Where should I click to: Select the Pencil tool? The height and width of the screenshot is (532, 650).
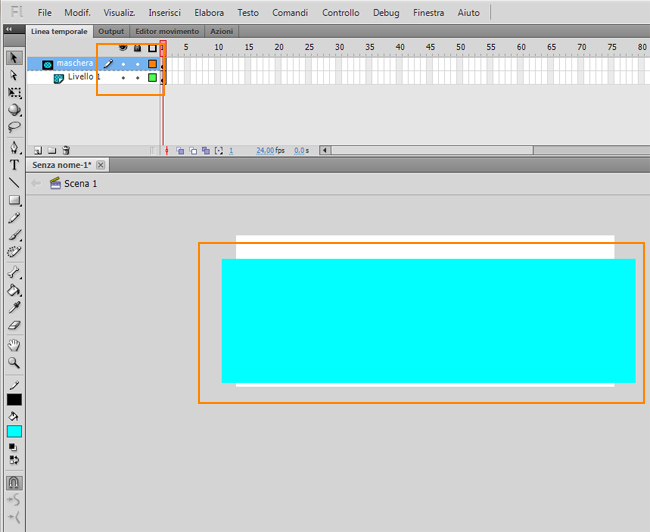[14, 218]
